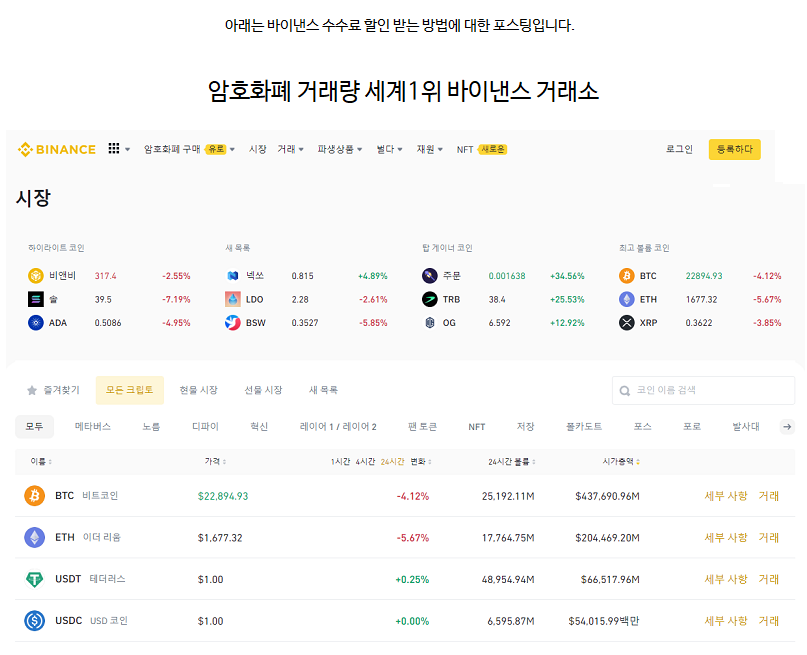807x655 pixels.
Task: Select the 디파이 category filter
Action: click(x=205, y=427)
